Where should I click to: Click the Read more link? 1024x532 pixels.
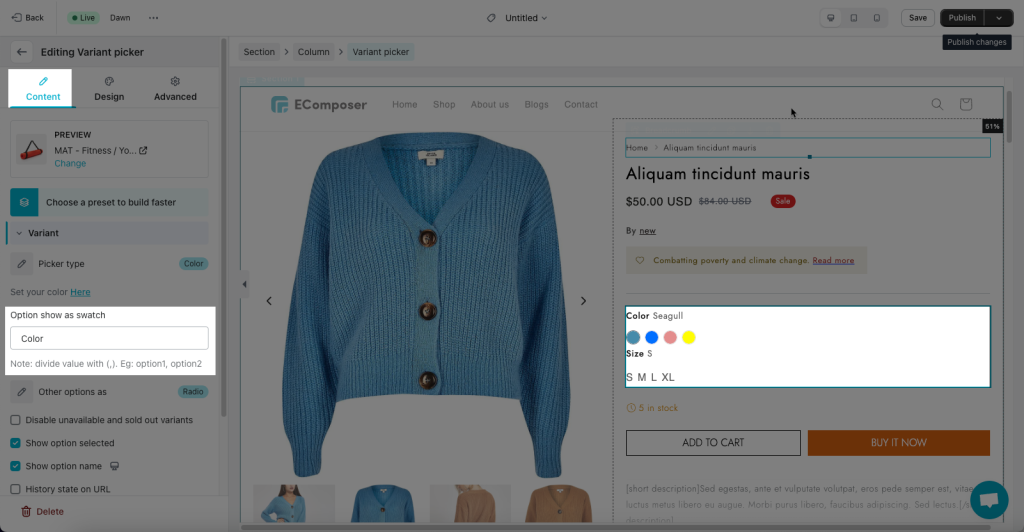pos(833,260)
